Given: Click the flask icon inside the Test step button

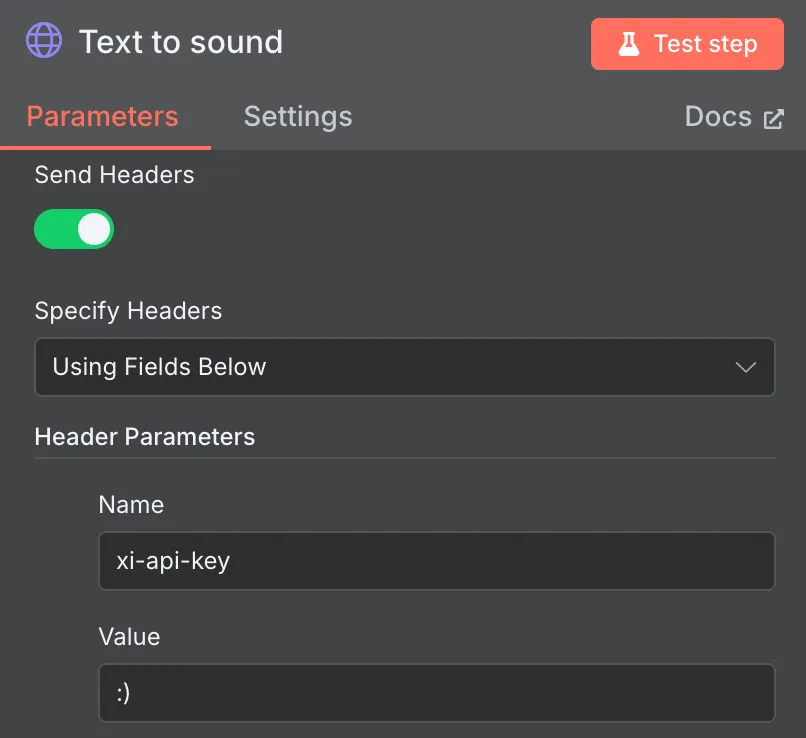Looking at the screenshot, I should (628, 43).
